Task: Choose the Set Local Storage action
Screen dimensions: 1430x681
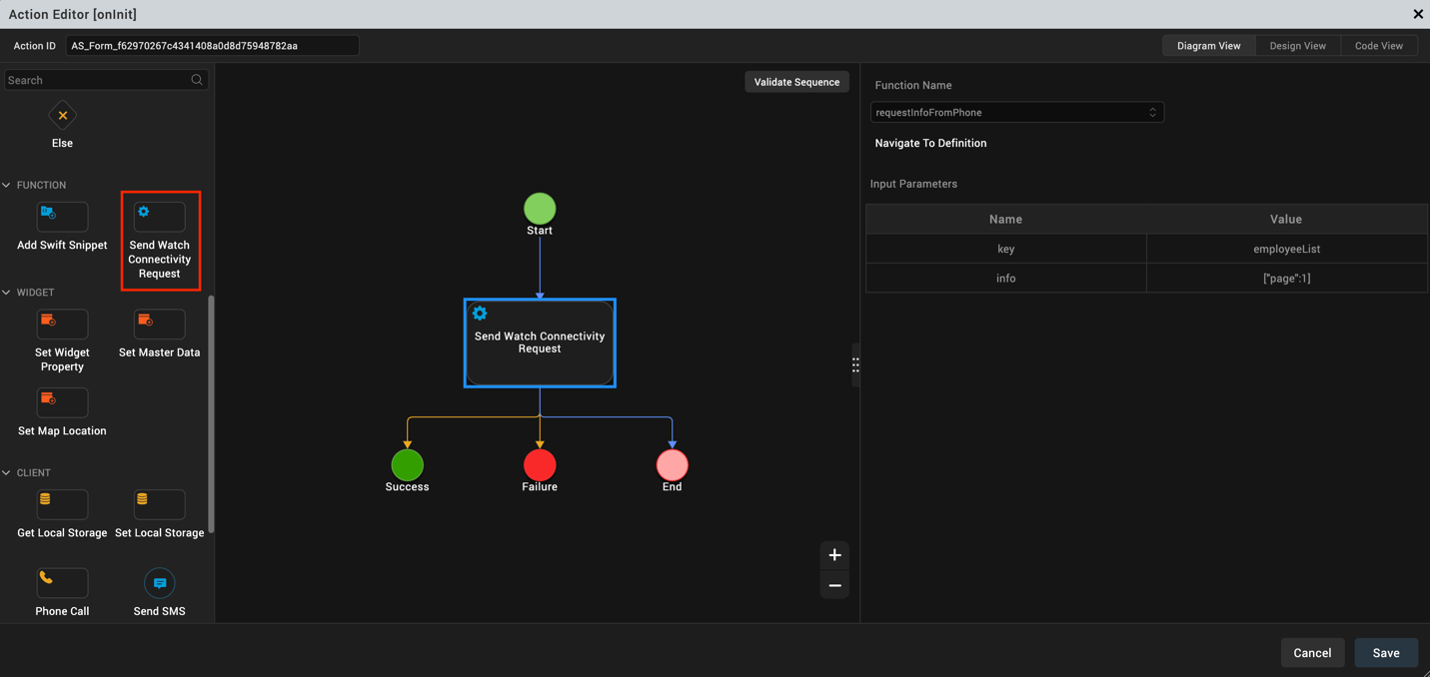Action: [160, 505]
